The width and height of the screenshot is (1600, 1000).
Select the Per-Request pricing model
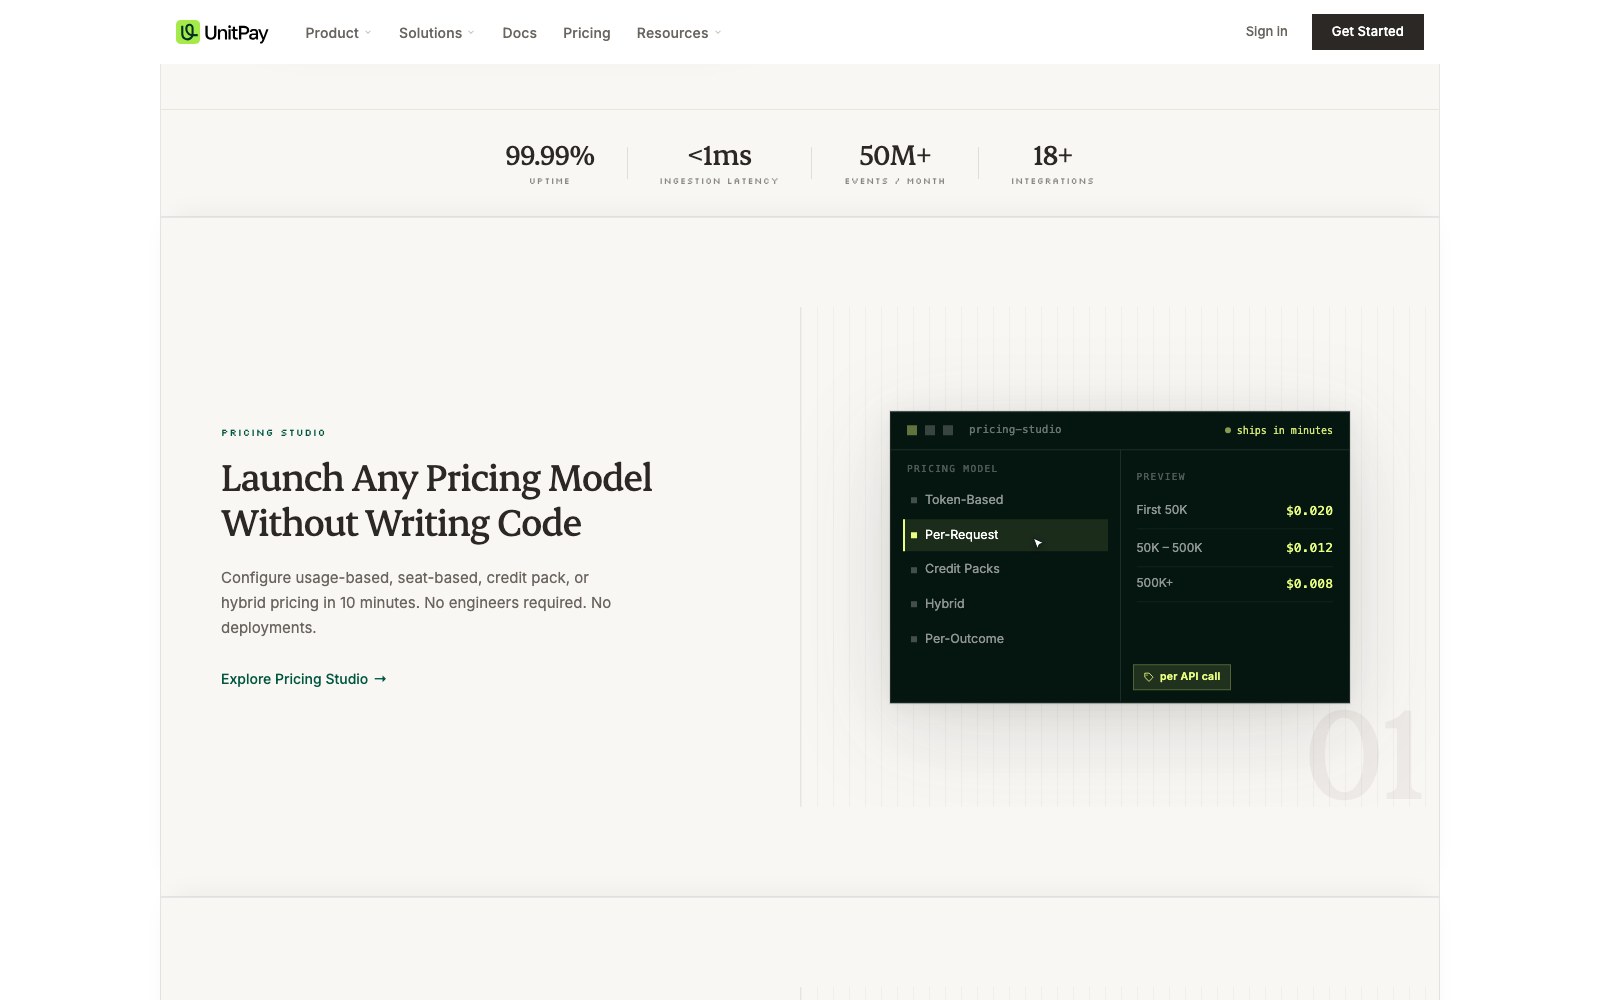(x=1005, y=535)
